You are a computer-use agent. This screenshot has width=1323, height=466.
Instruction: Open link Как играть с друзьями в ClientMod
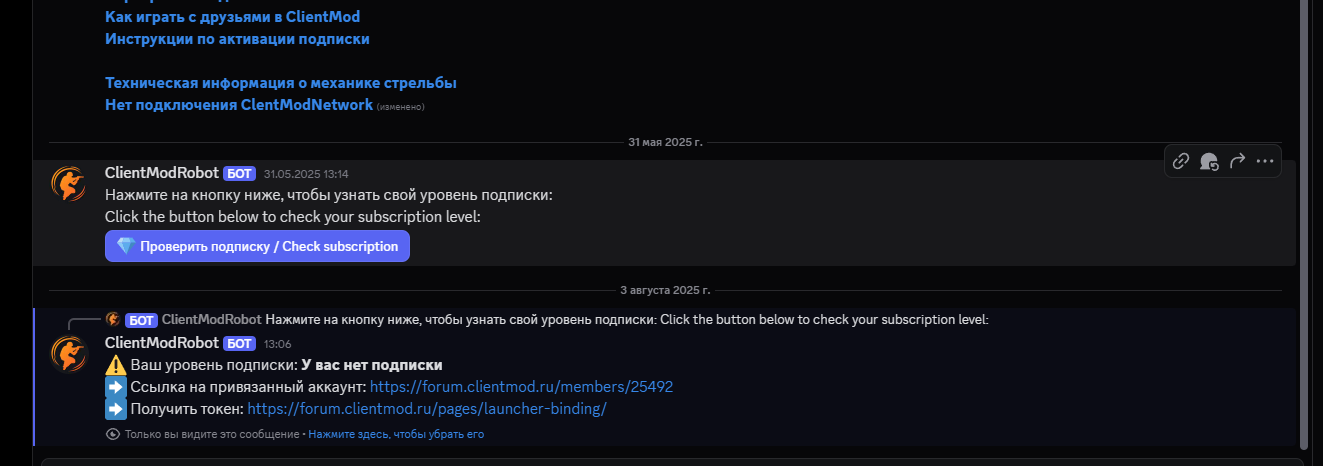coord(232,17)
